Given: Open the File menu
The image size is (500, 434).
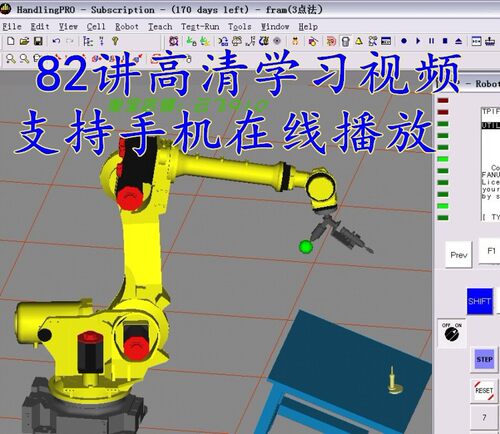Looking at the screenshot, I should point(12,26).
